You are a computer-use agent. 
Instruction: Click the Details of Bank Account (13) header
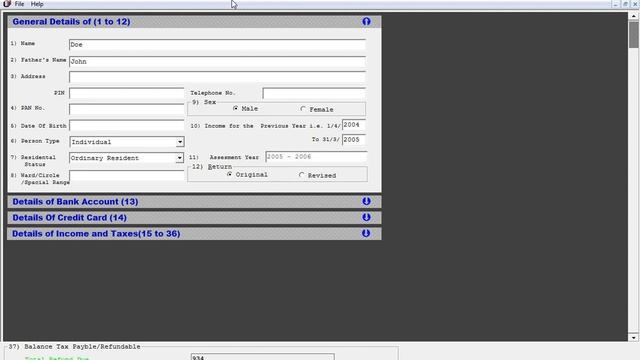[194, 201]
